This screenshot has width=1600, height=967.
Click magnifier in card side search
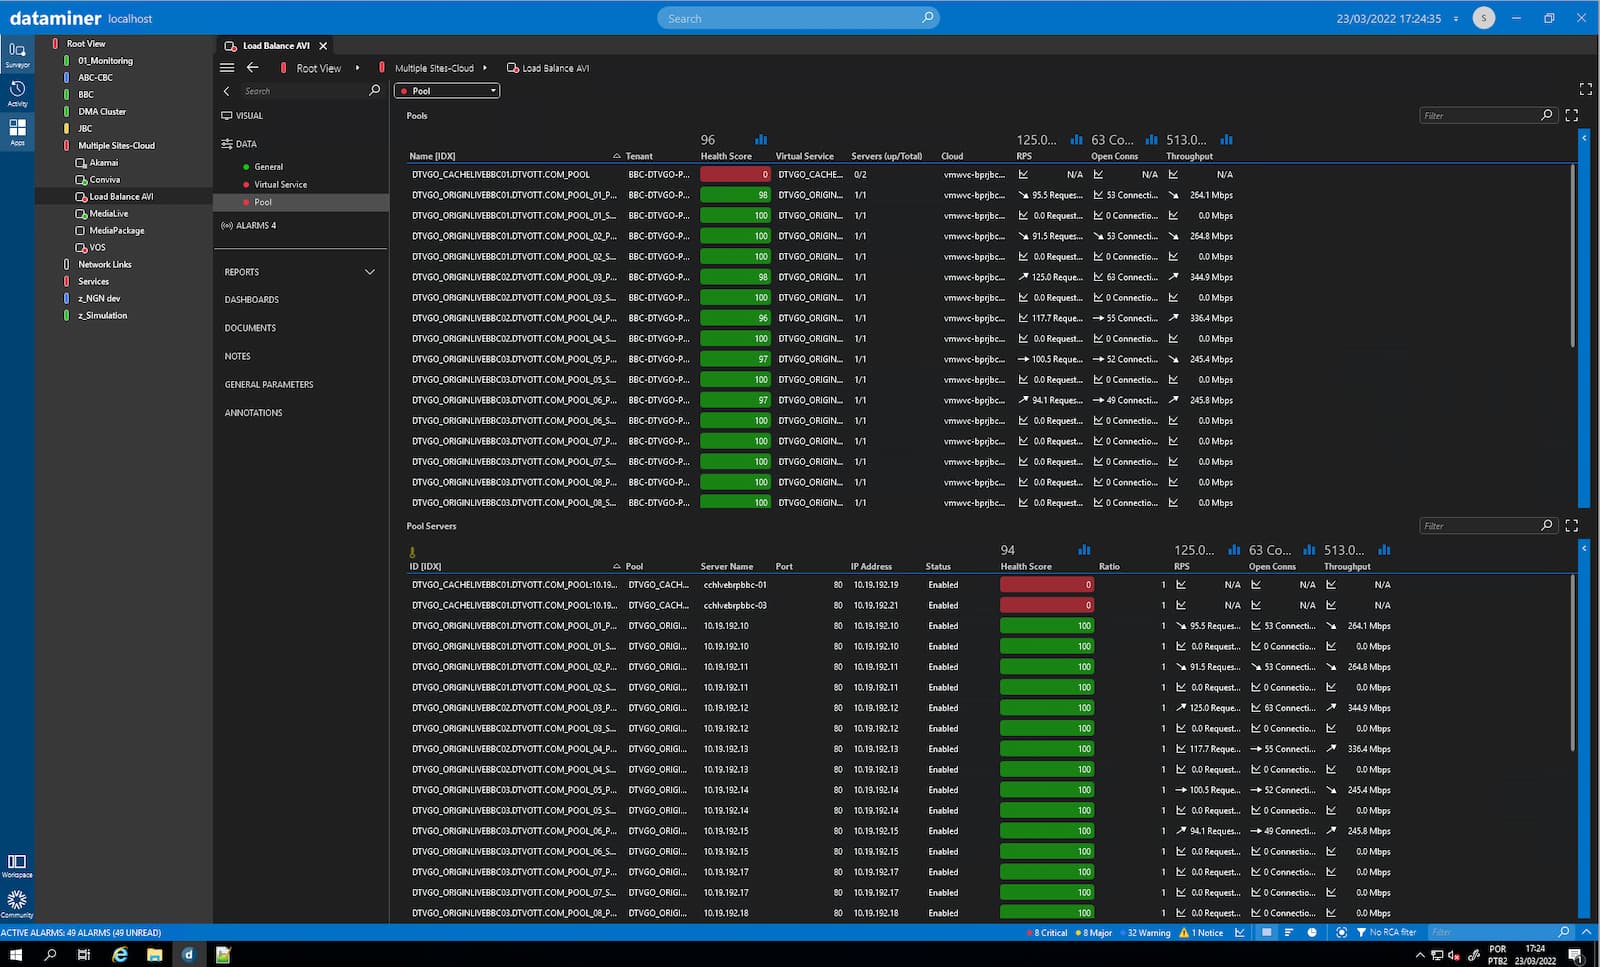(375, 90)
